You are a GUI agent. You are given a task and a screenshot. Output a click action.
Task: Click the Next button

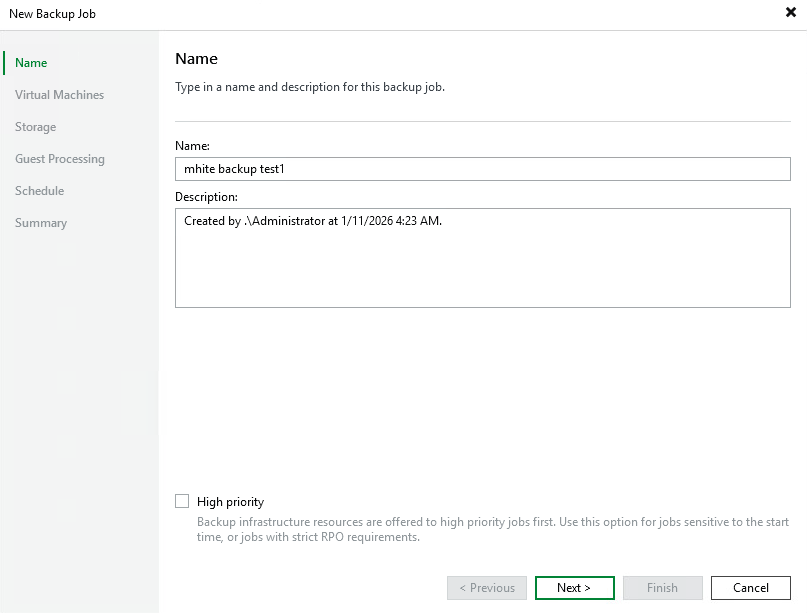tap(574, 587)
